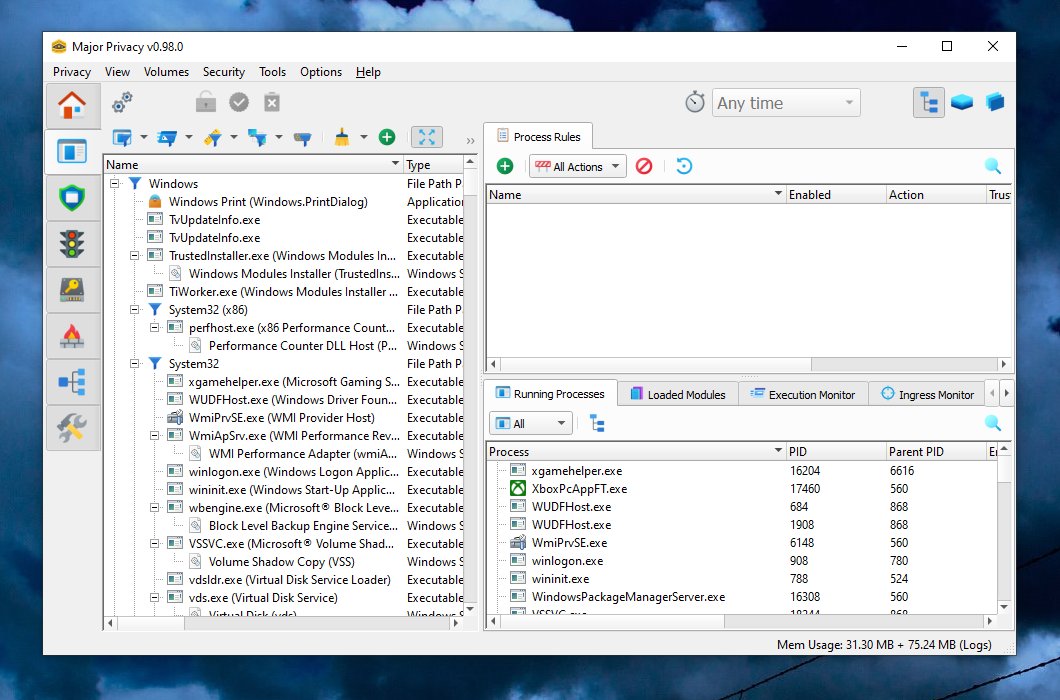
Task: Click the stopwatch icon beside Any time
Action: click(695, 103)
